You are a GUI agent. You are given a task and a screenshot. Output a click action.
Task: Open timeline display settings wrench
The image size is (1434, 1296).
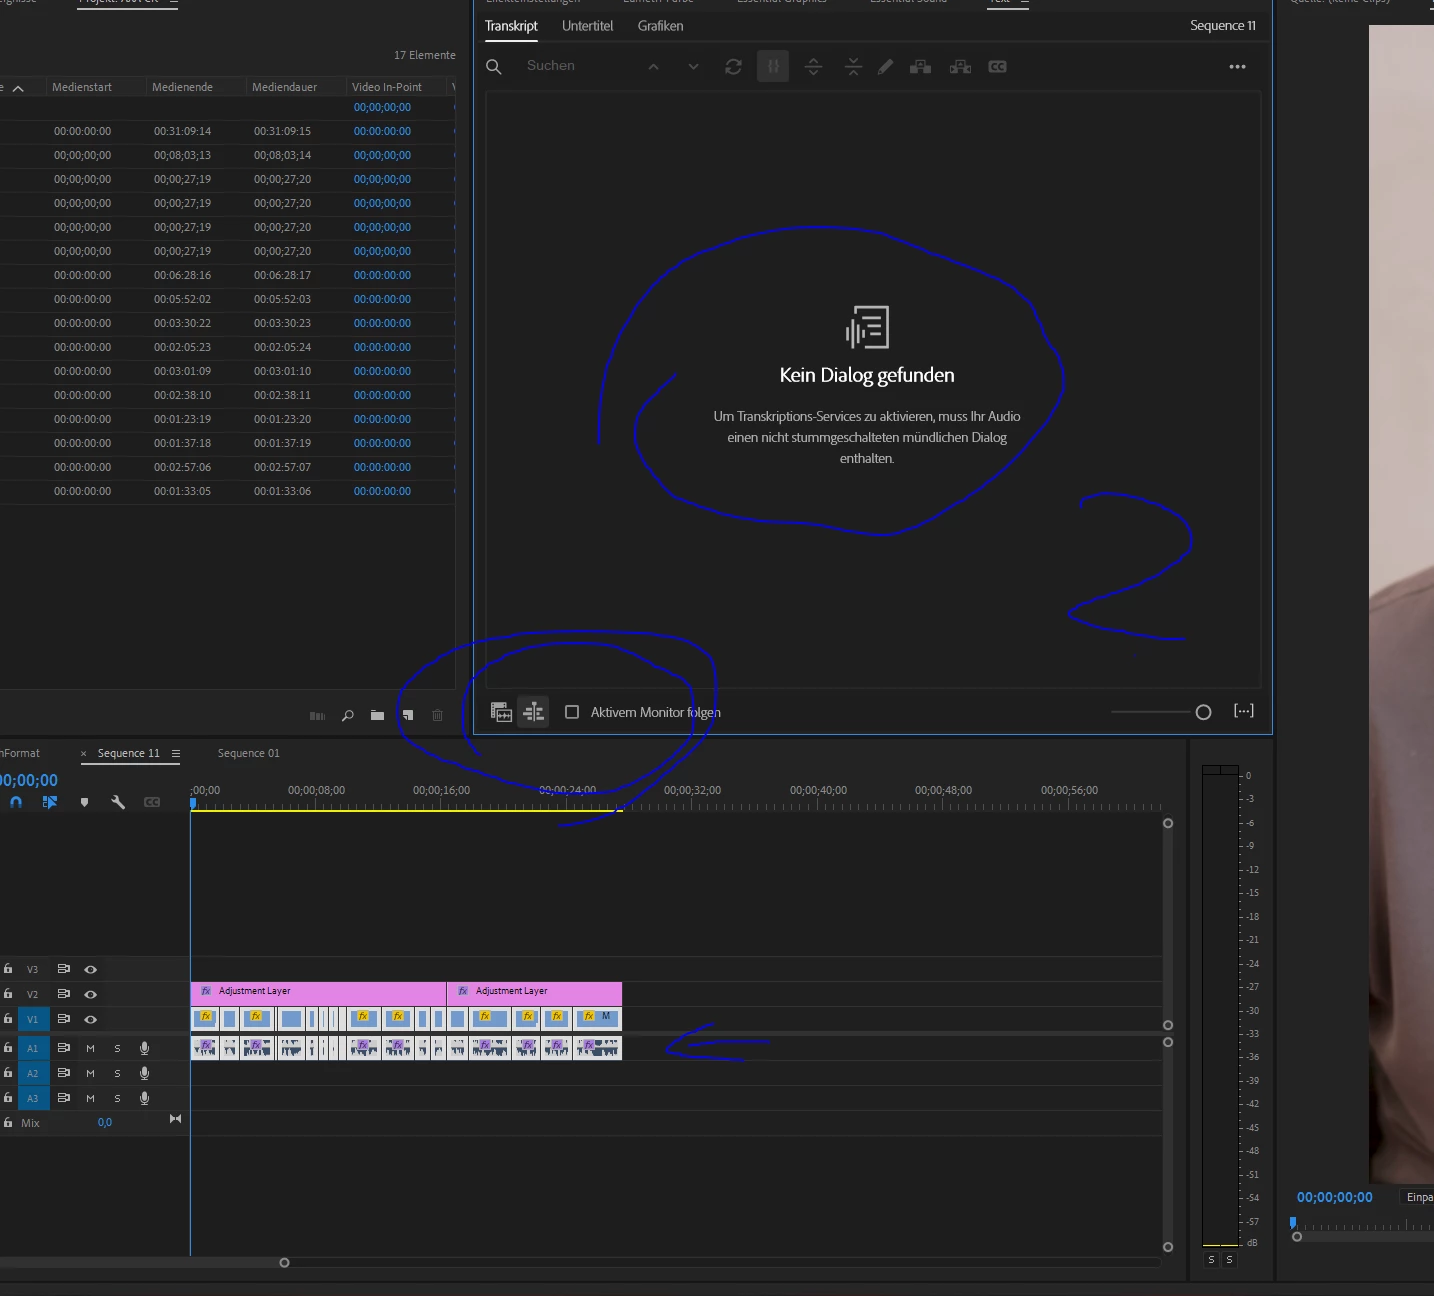[118, 802]
